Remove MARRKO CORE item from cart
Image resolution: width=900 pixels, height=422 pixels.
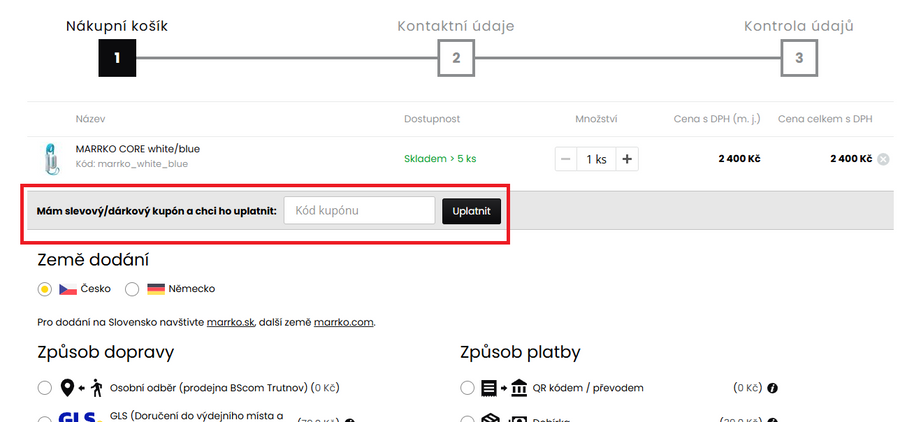[883, 159]
